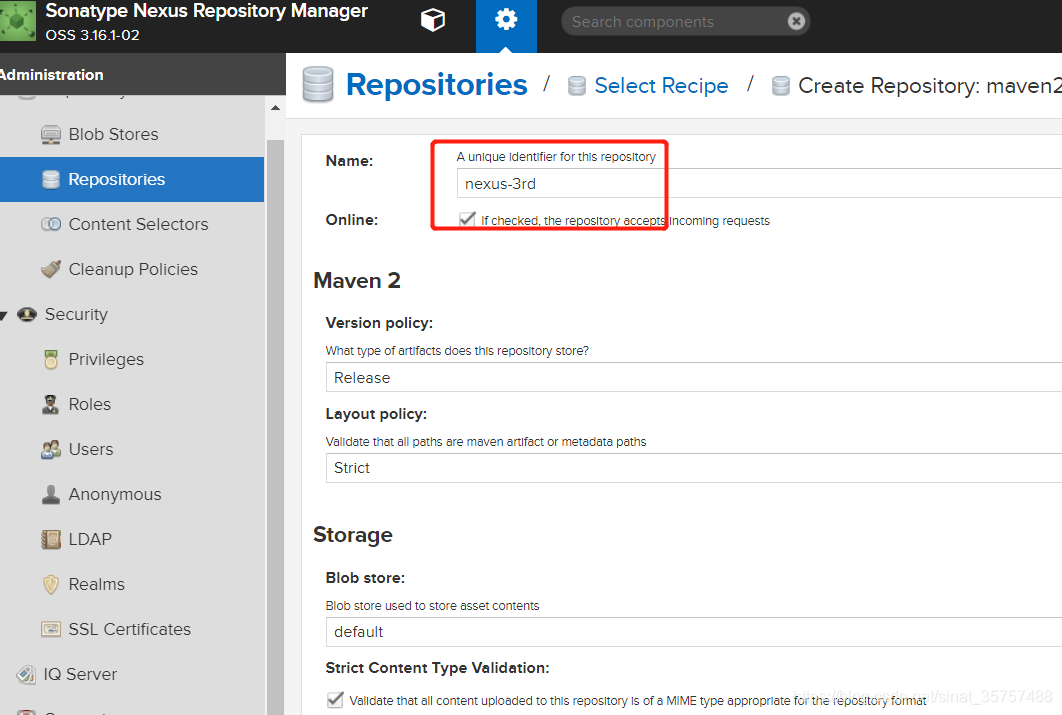Click the Repositories sidebar database icon
Viewport: 1062px width, 715px height.
coord(51,179)
